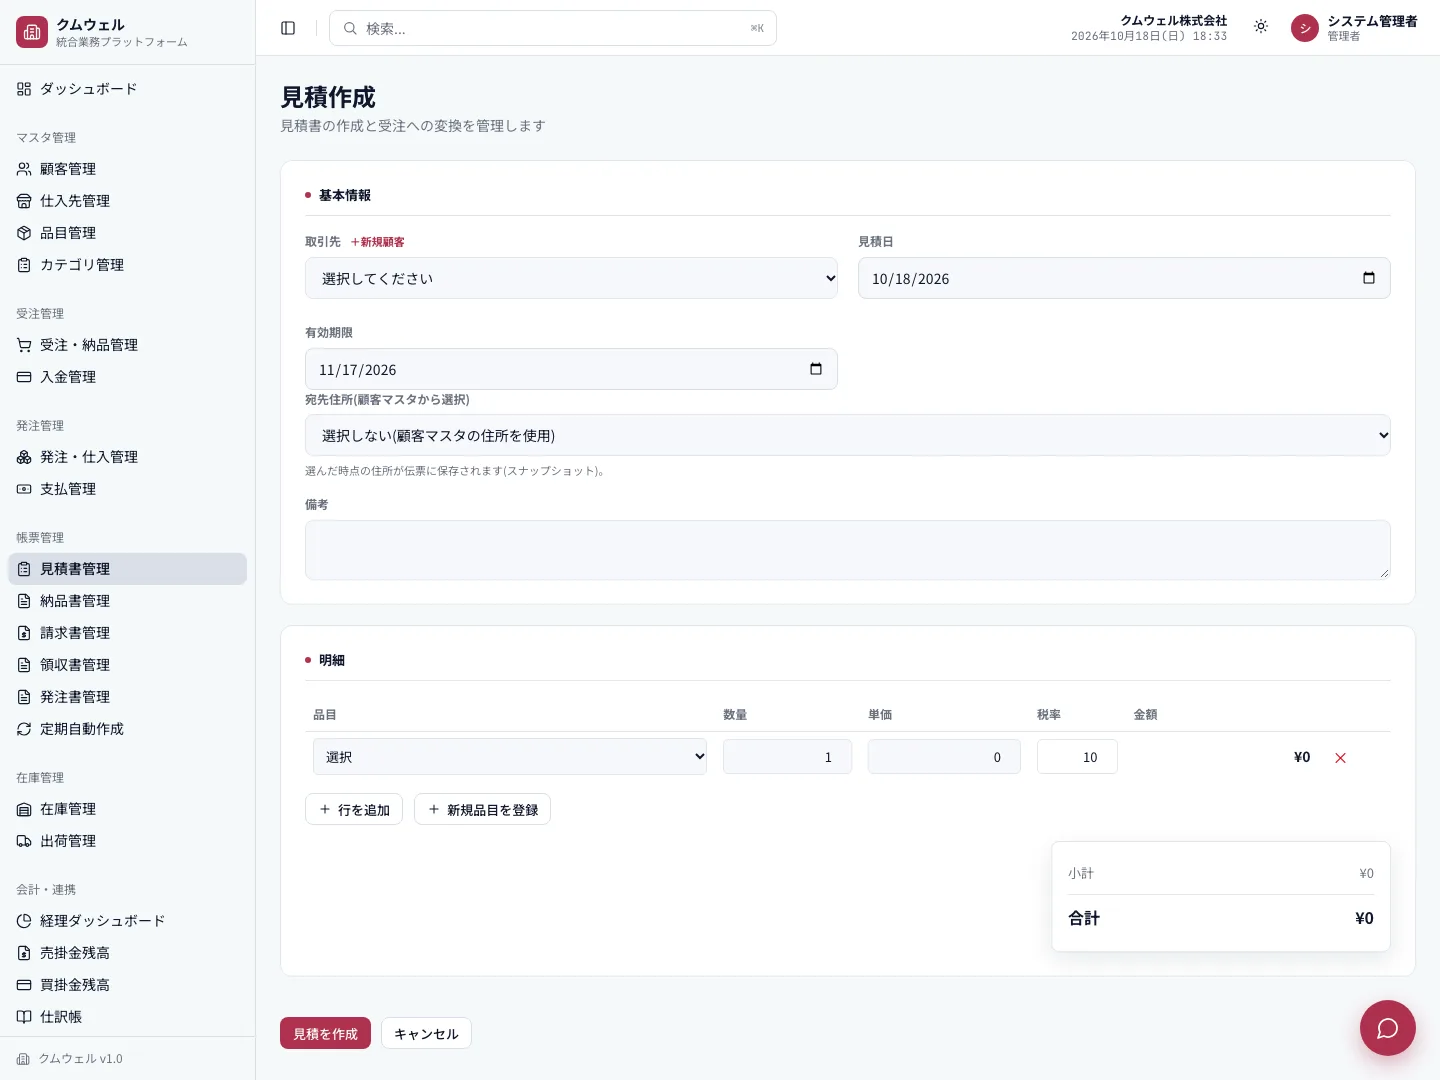Image resolution: width=1440 pixels, height=1080 pixels.
Task: Click the 検索 search field
Action: point(553,28)
